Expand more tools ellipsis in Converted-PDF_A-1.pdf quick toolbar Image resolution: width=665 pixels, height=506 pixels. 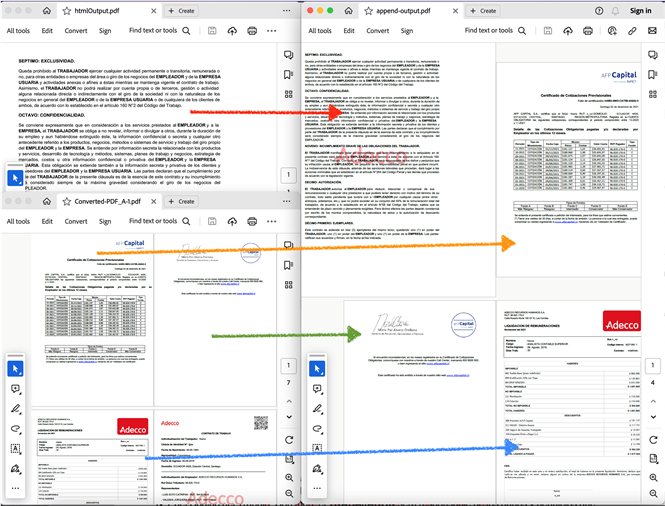[x=15, y=488]
